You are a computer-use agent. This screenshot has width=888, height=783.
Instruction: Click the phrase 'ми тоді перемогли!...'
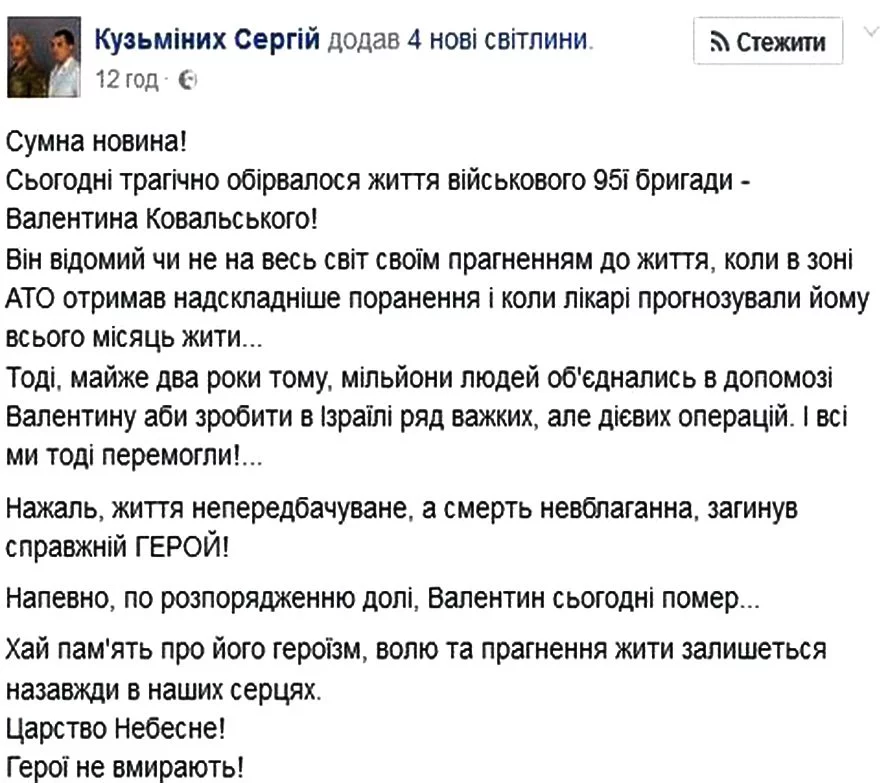(x=134, y=456)
